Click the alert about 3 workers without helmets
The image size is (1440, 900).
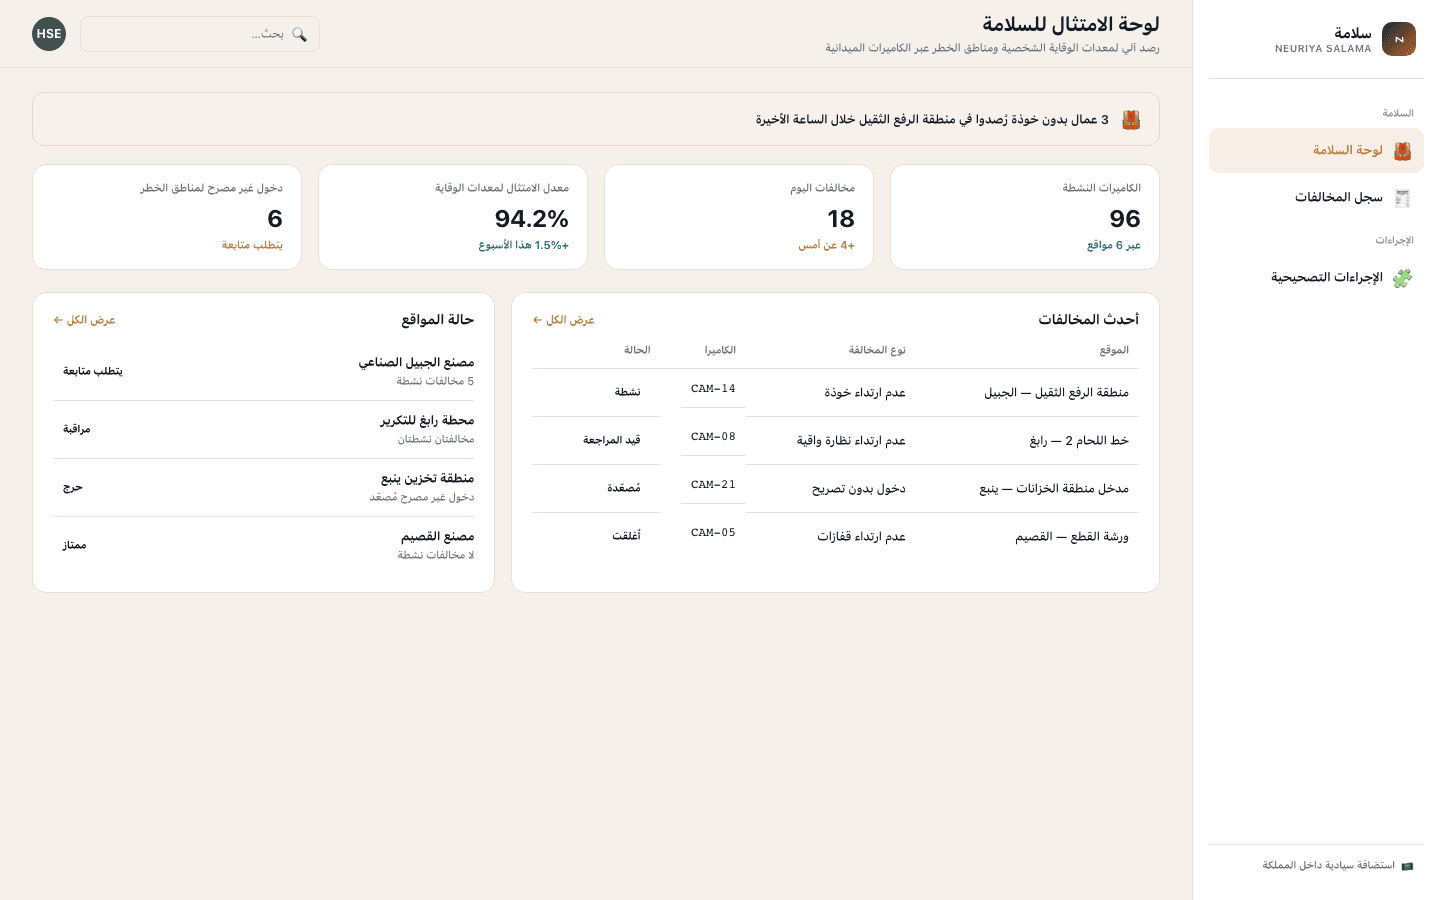[x=596, y=120]
